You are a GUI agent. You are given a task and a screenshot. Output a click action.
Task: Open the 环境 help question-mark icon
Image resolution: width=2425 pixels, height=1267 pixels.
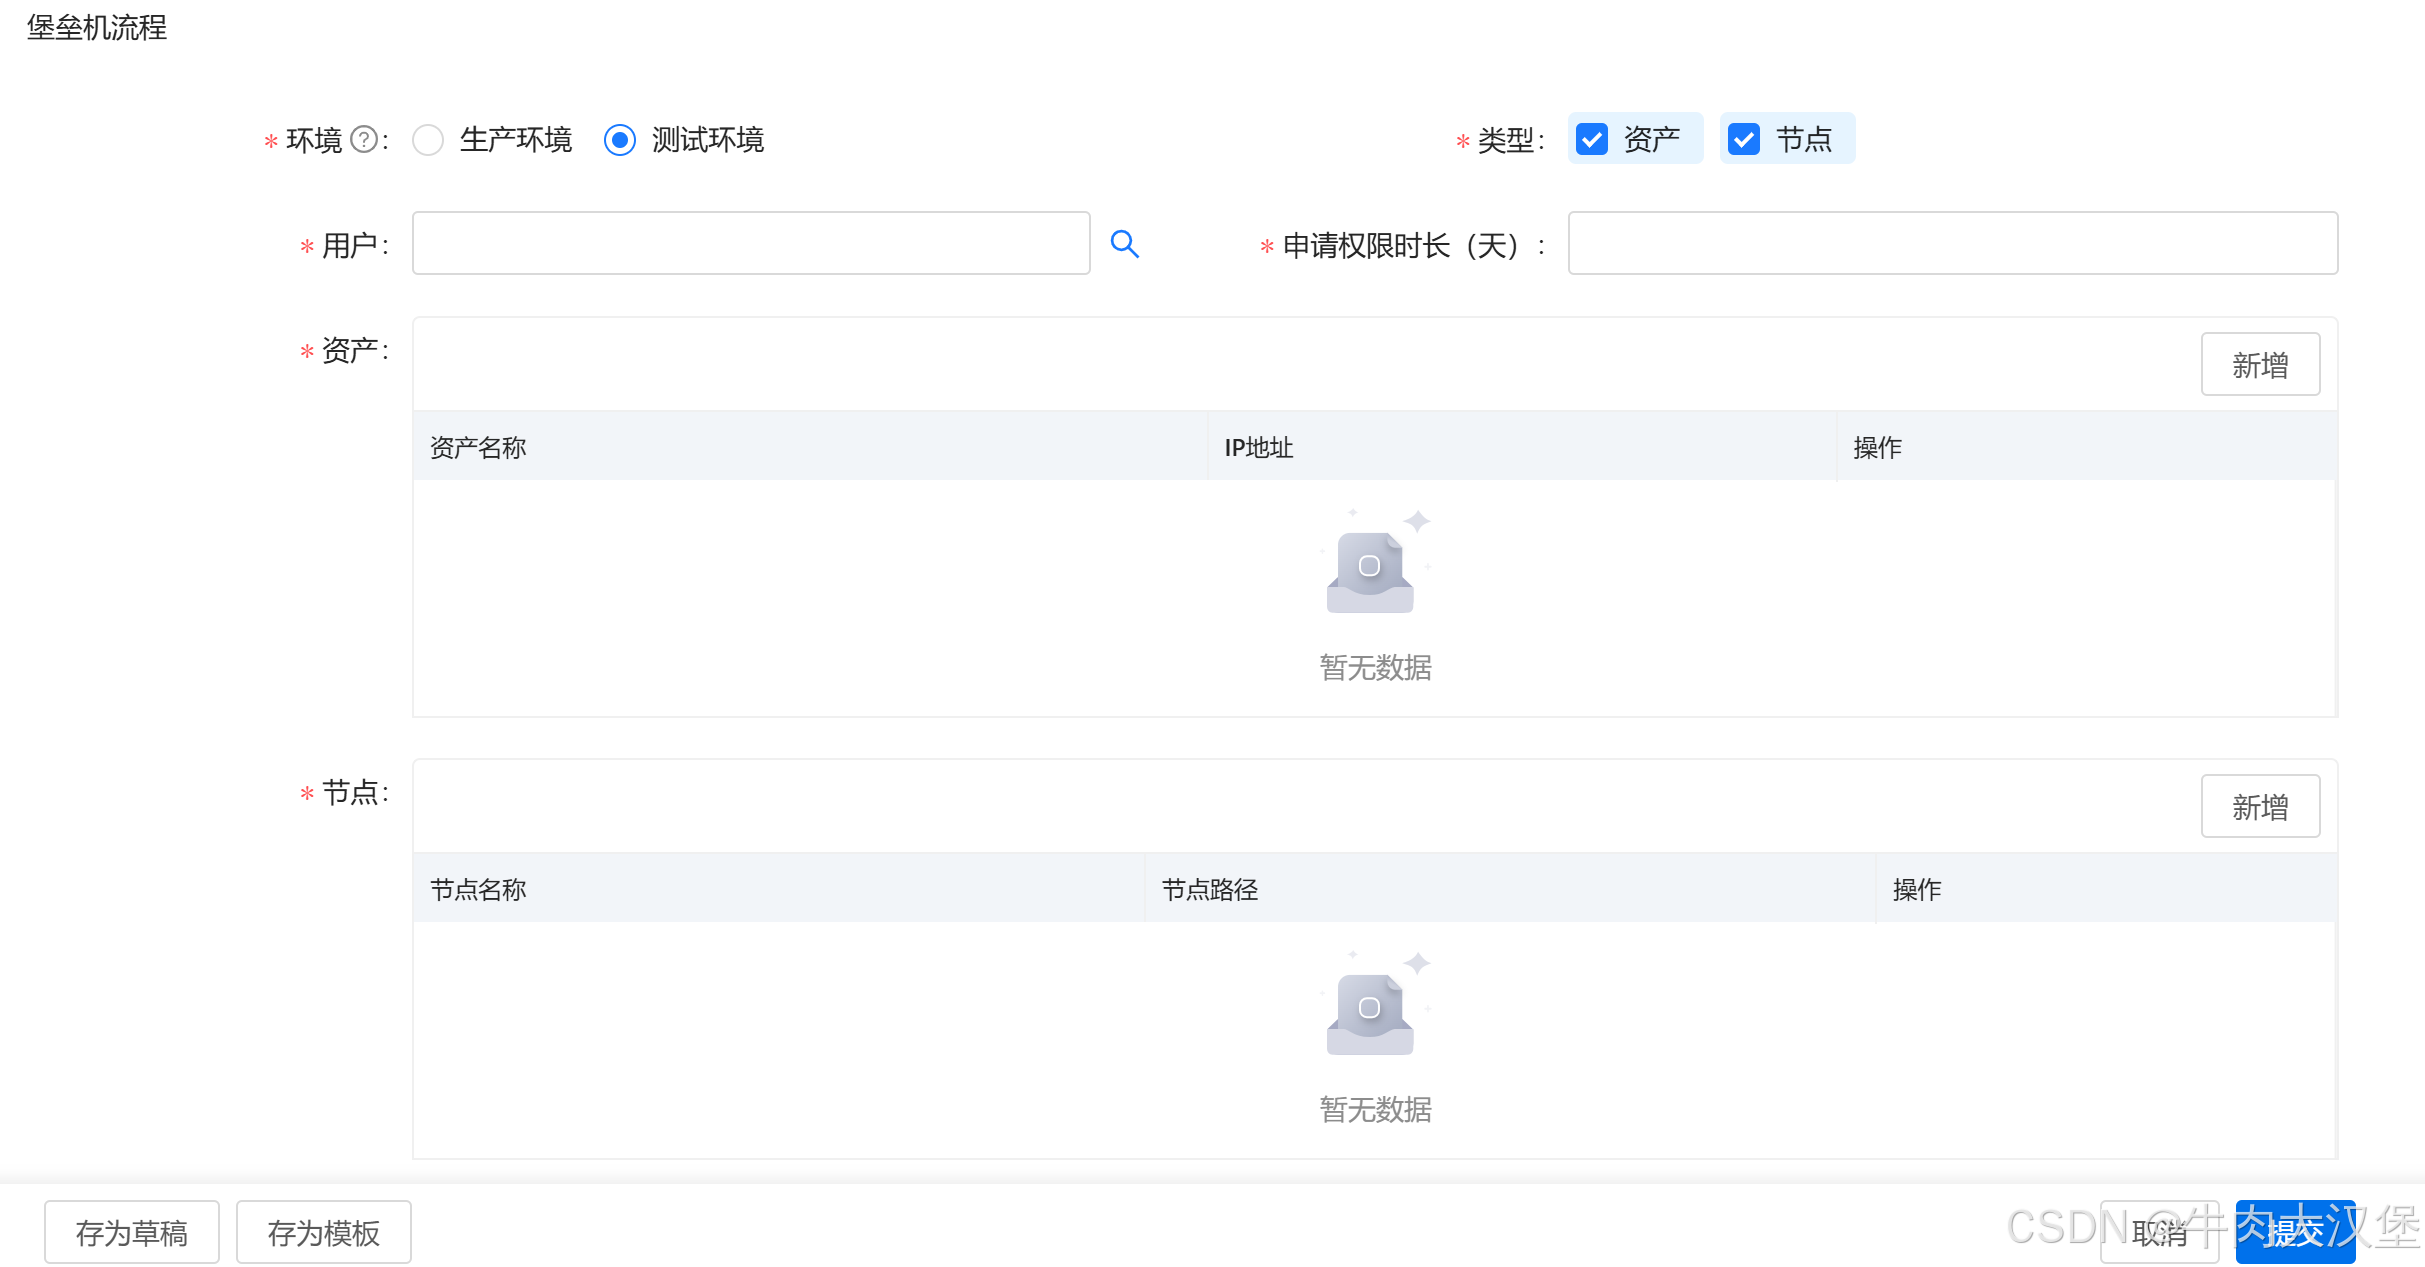pyautogui.click(x=365, y=139)
